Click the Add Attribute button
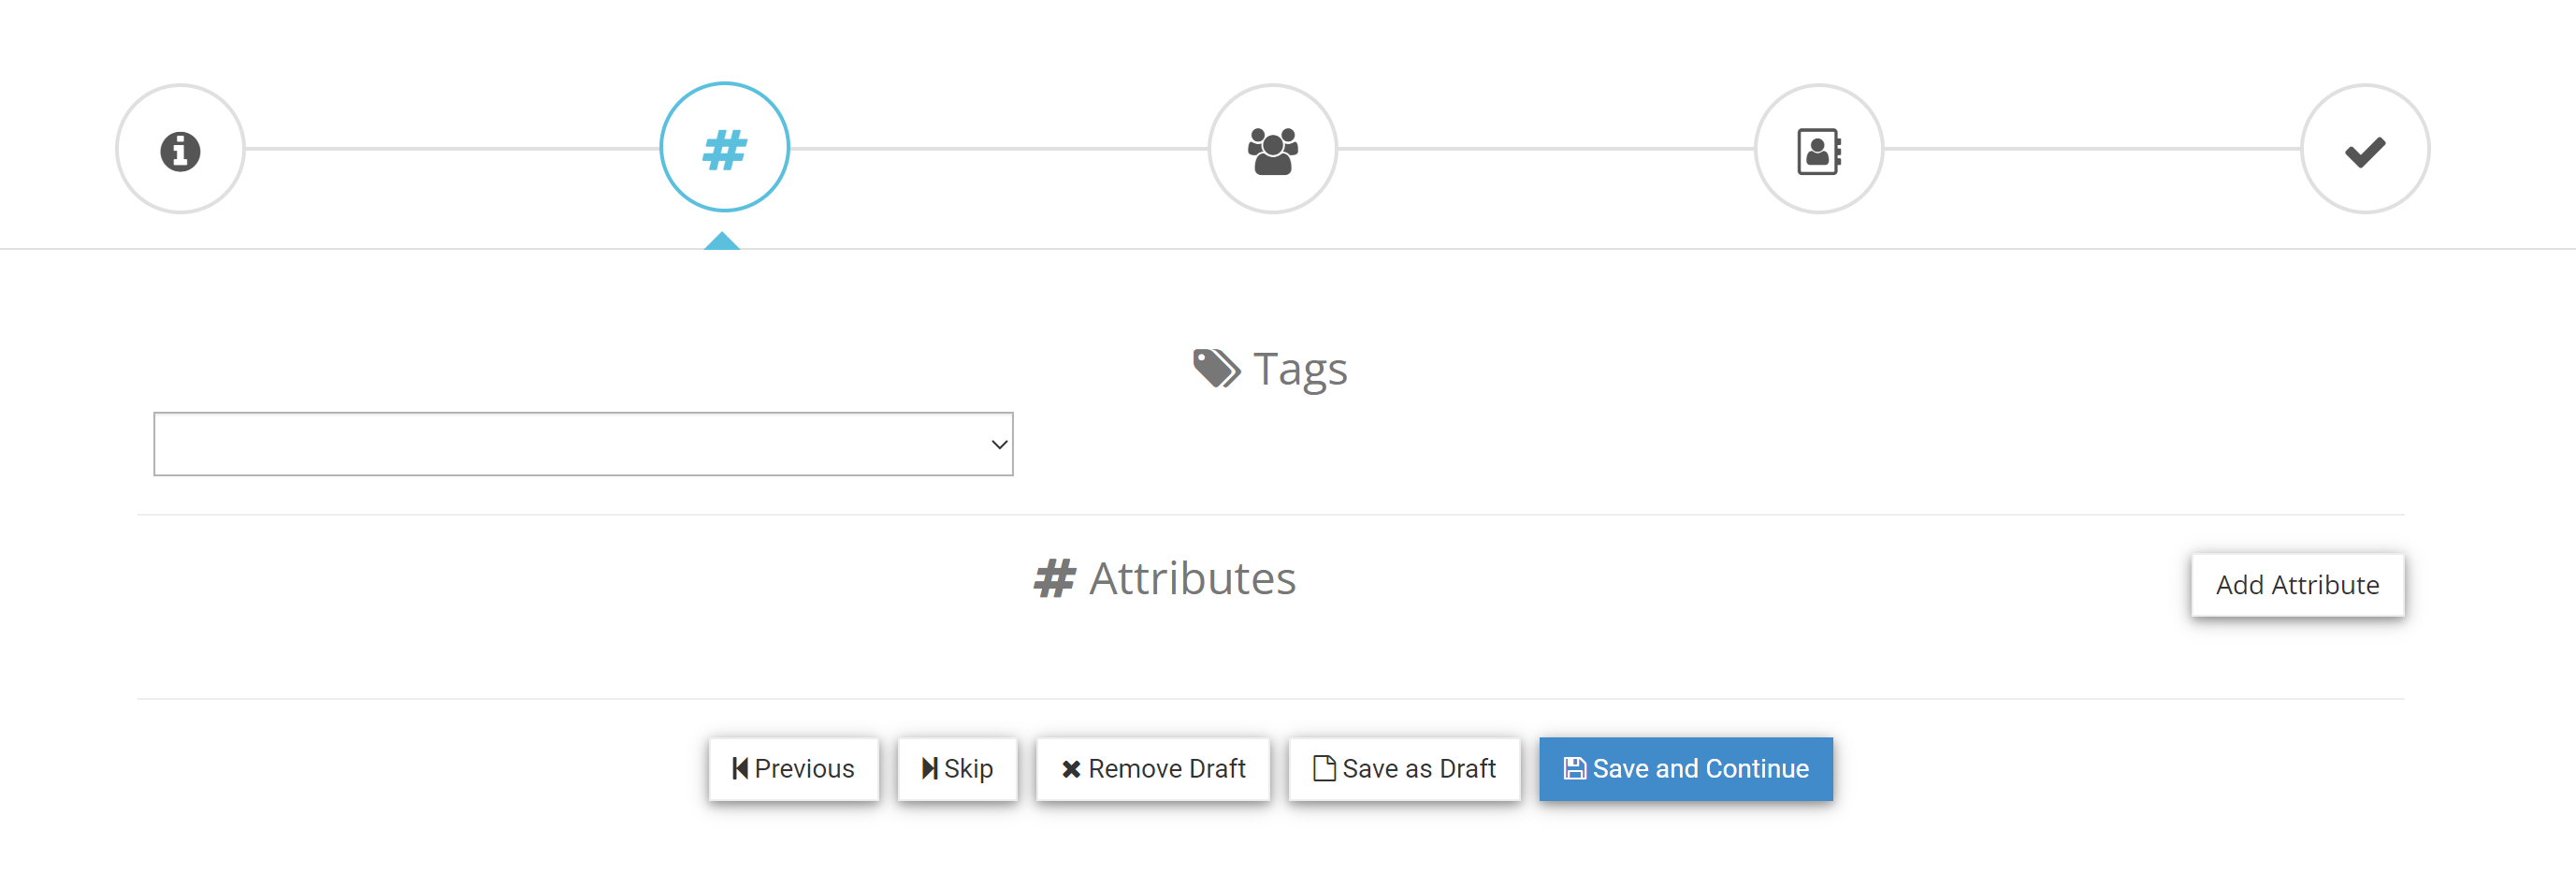The image size is (2576, 874). click(2297, 585)
